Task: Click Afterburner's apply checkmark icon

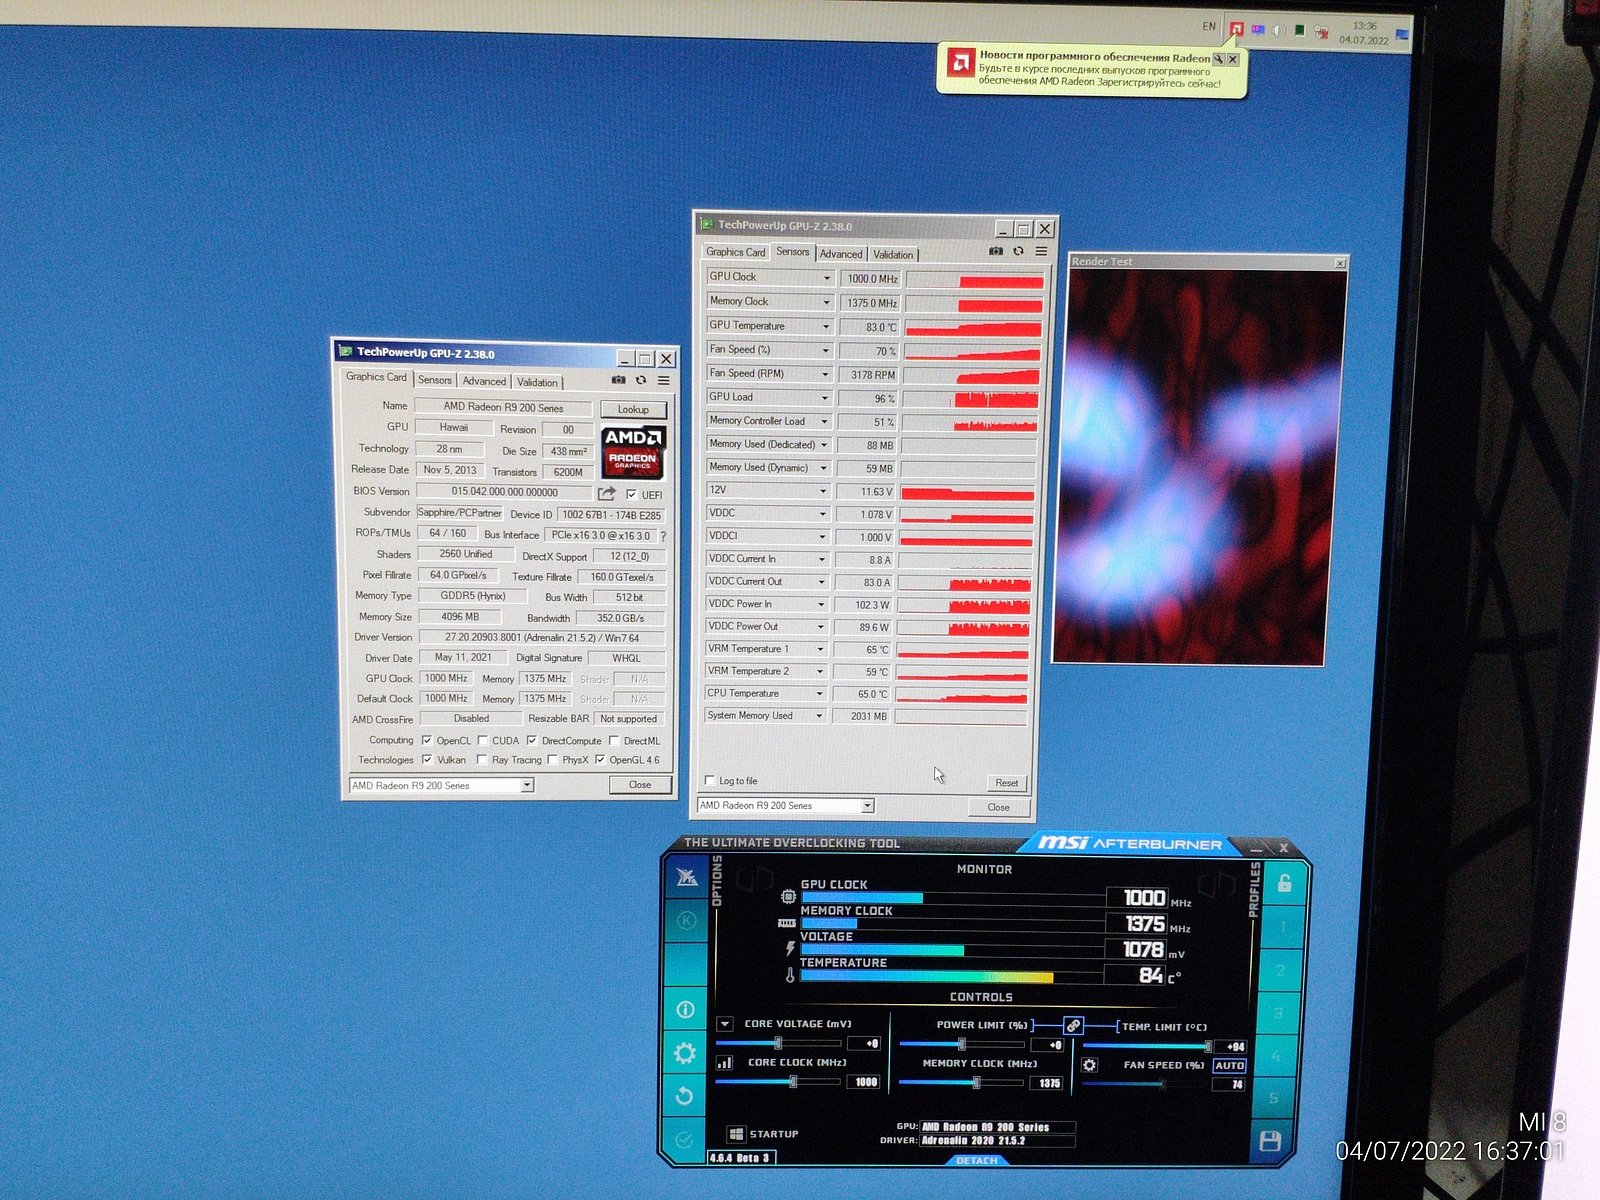Action: pyautogui.click(x=684, y=1139)
